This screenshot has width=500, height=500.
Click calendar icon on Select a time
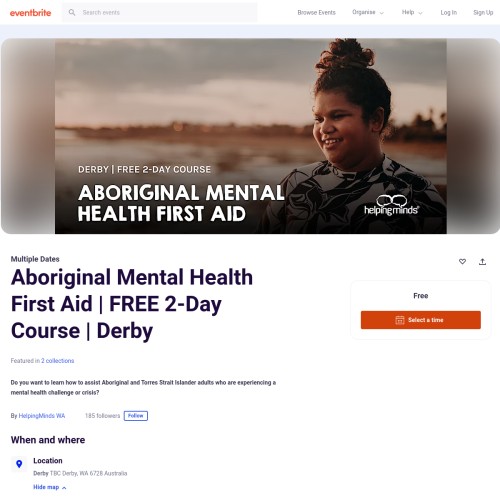coord(400,320)
